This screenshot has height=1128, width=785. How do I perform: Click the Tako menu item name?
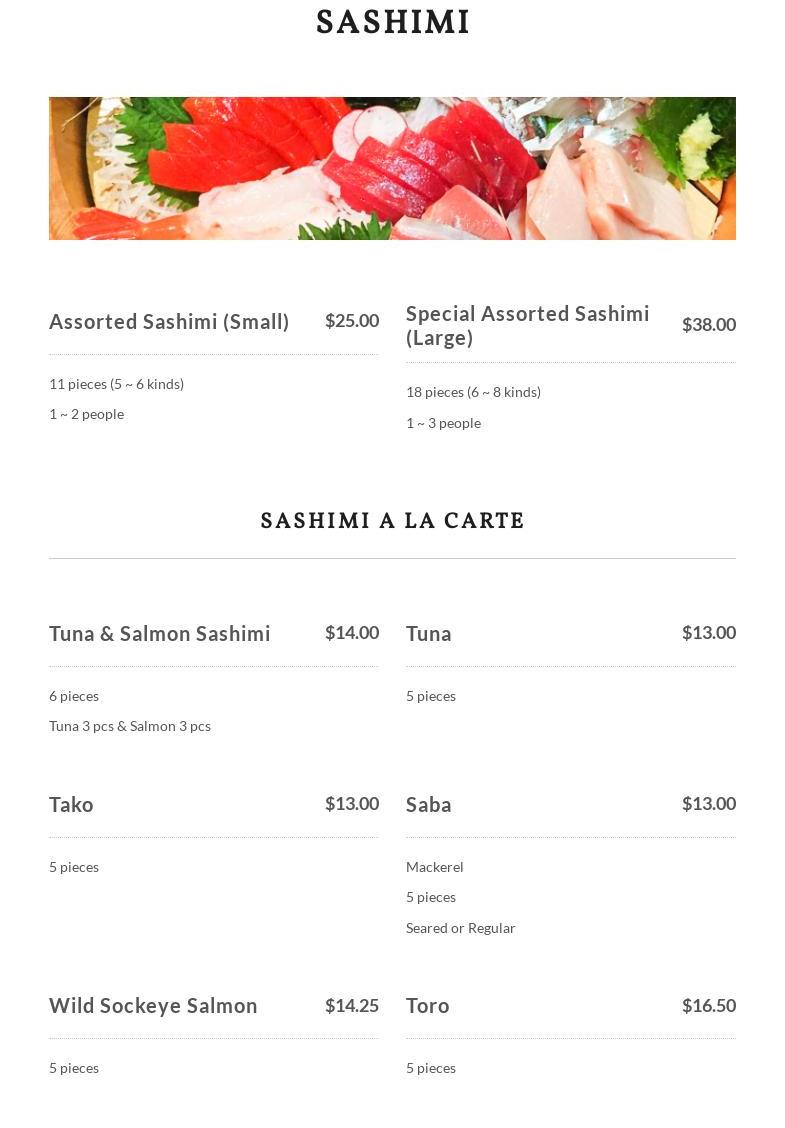(x=71, y=805)
